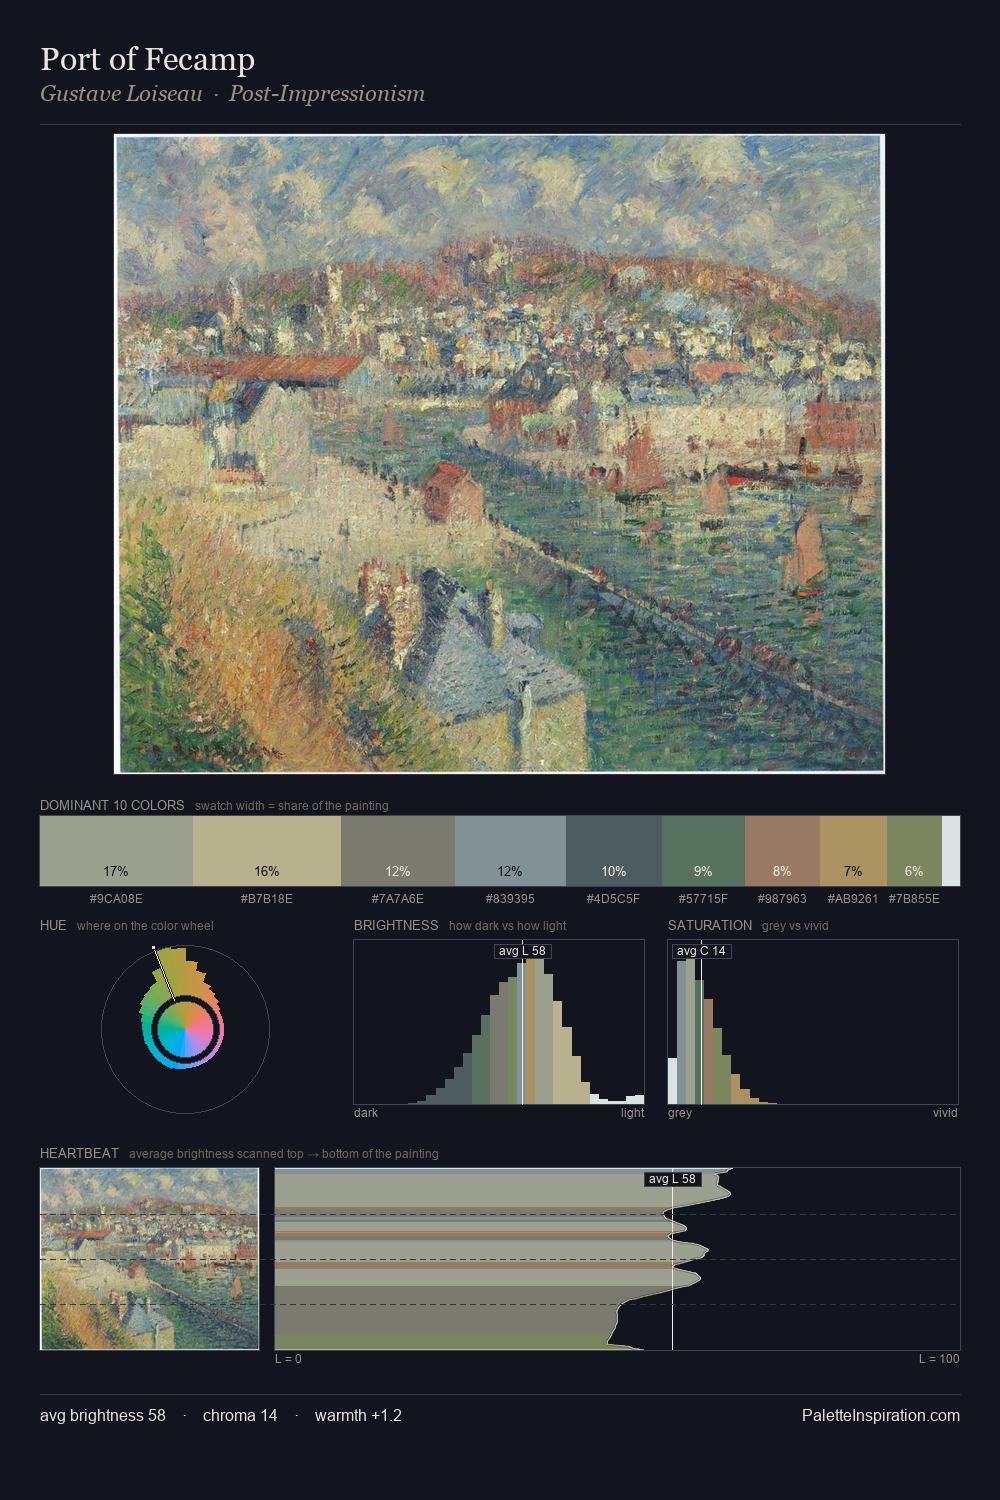Choose the #AB9261 ochre swatch
Image resolution: width=1000 pixels, height=1500 pixels.
coord(853,851)
